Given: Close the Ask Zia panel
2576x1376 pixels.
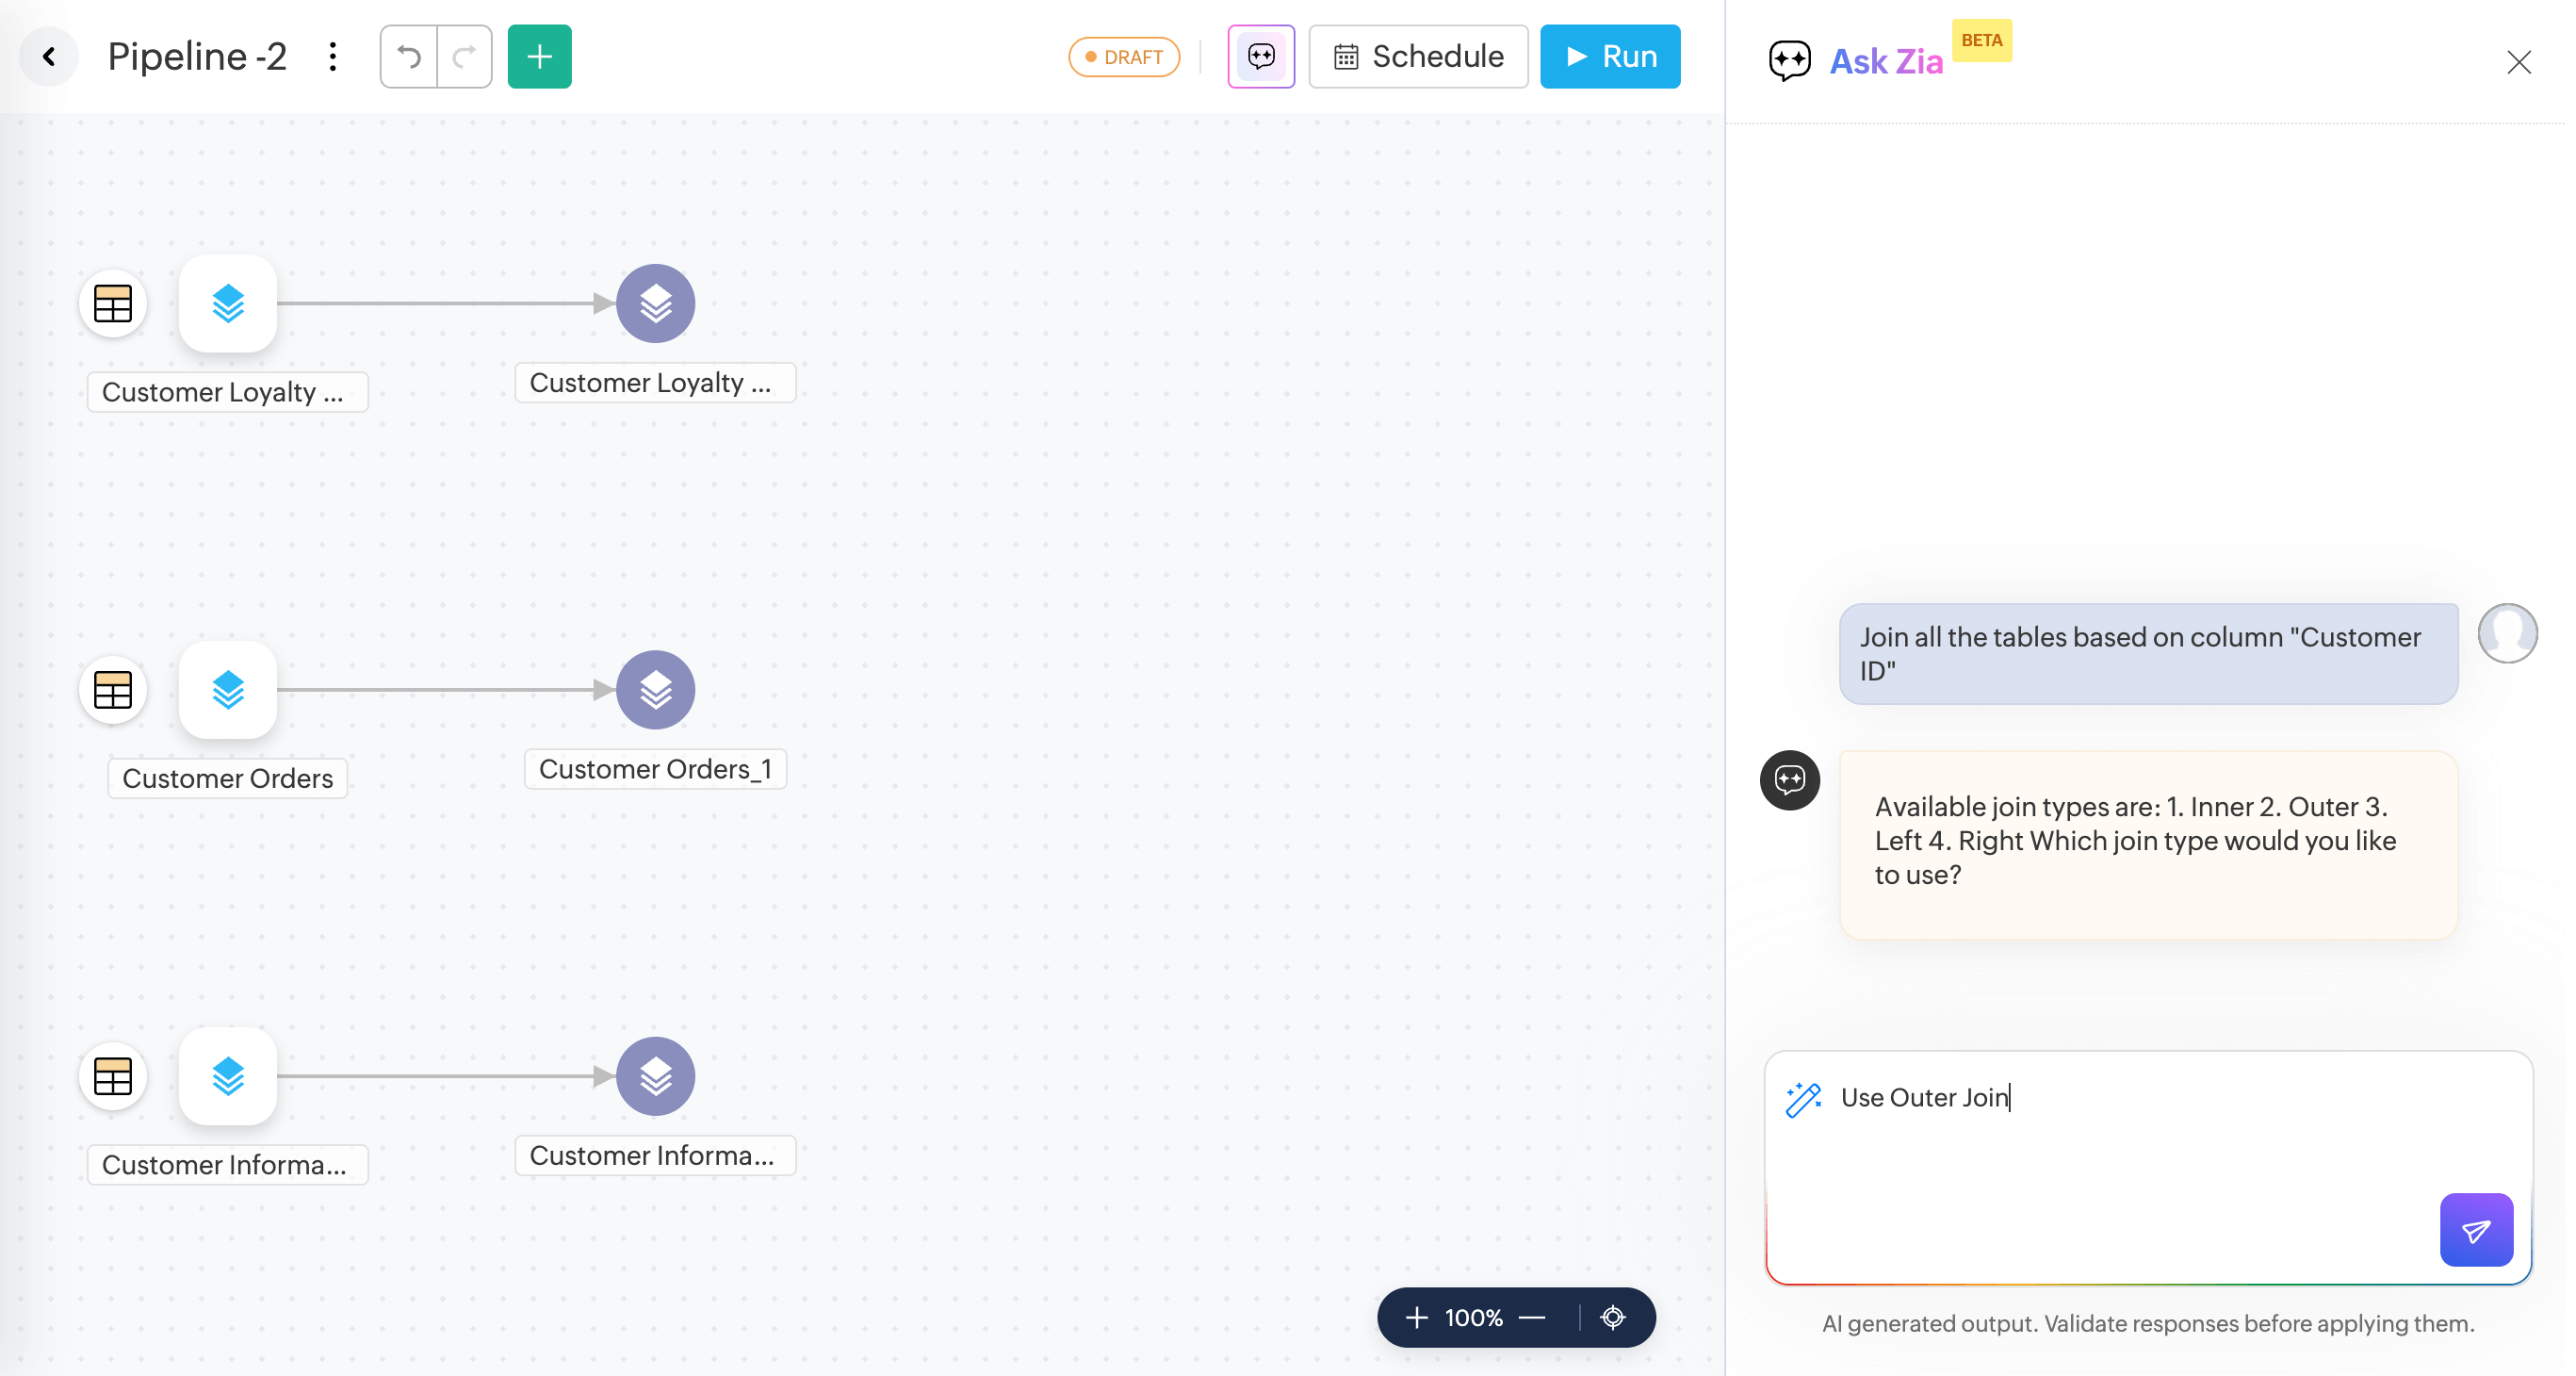Looking at the screenshot, I should 2519,63.
